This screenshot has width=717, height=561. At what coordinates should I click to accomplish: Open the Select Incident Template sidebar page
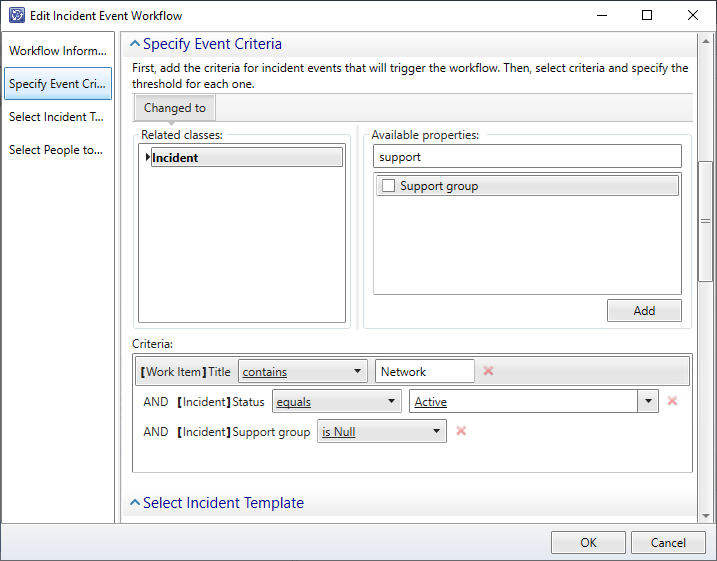click(x=57, y=117)
